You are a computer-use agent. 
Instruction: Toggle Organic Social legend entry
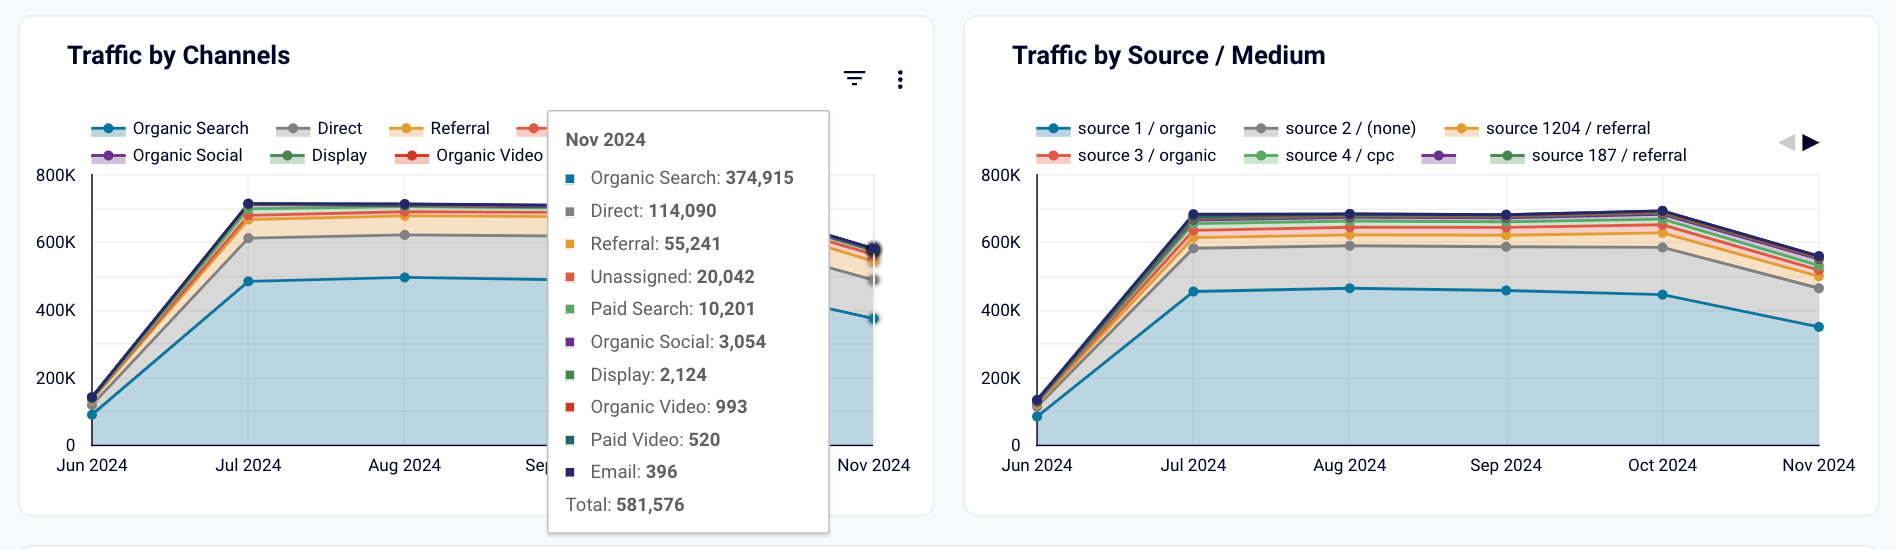(x=167, y=155)
